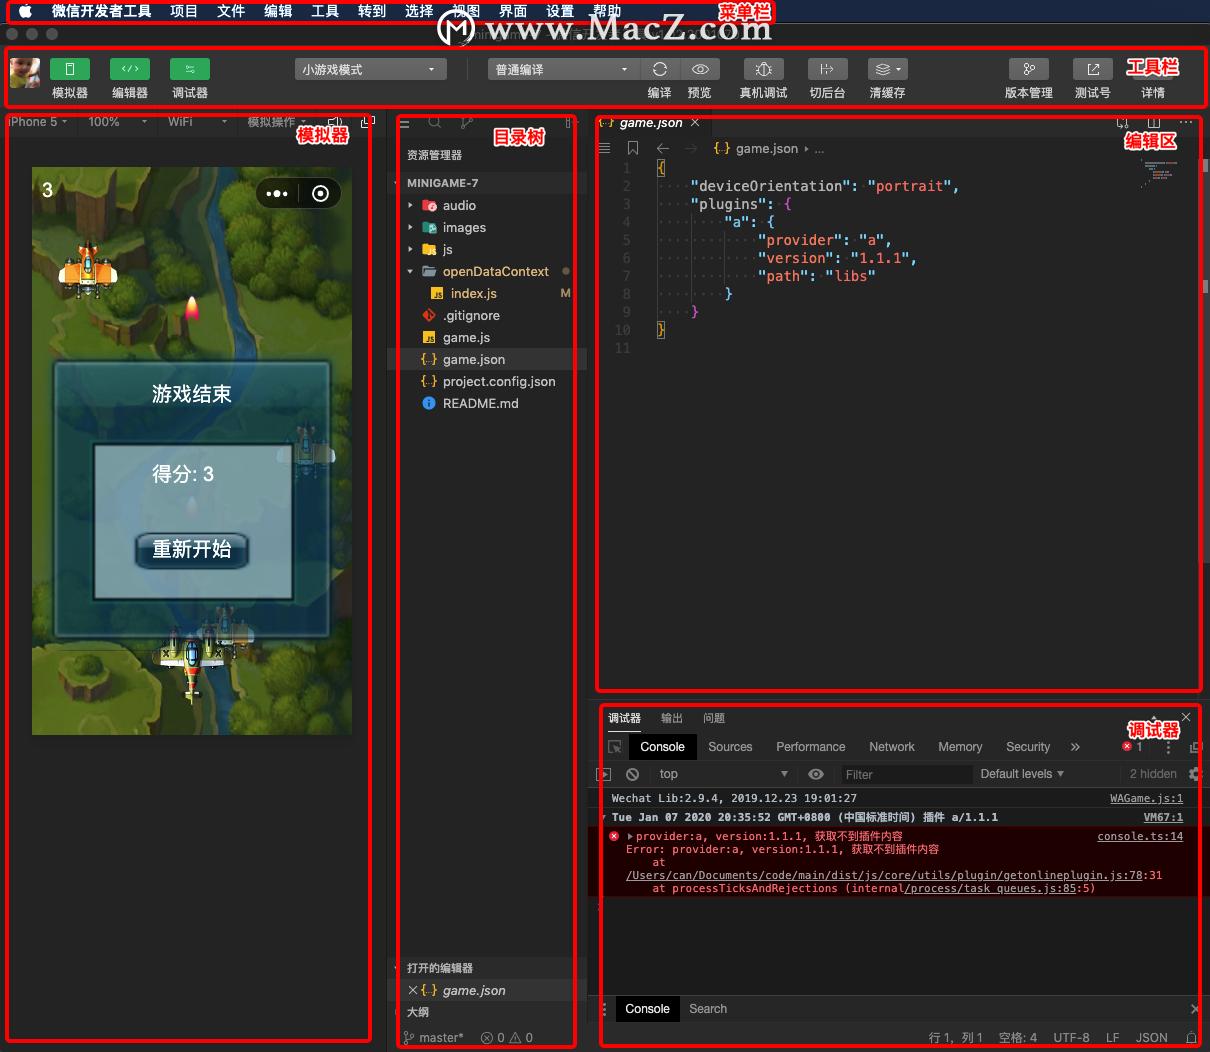Viewport: 1210px width, 1052px height.
Task: Click the mini game capsule close circle
Action: [320, 194]
